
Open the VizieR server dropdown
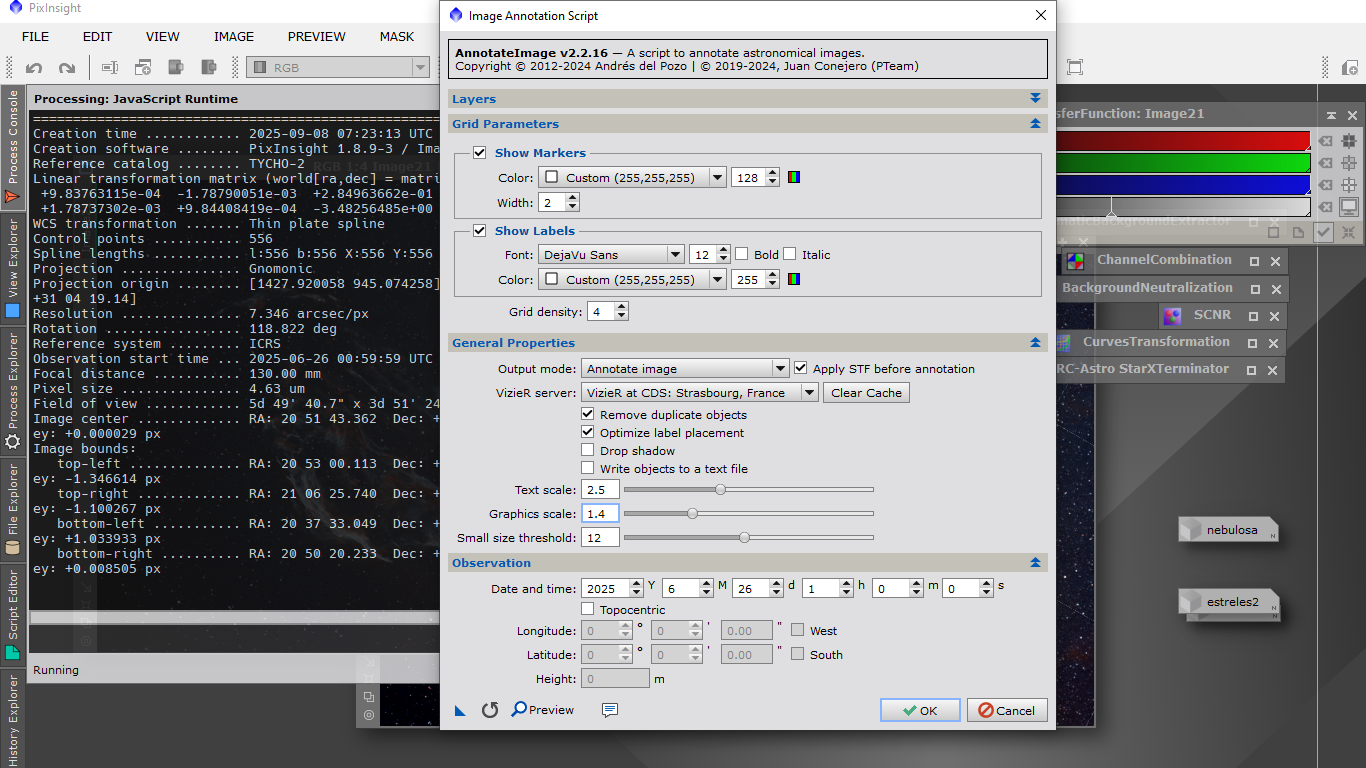click(701, 393)
